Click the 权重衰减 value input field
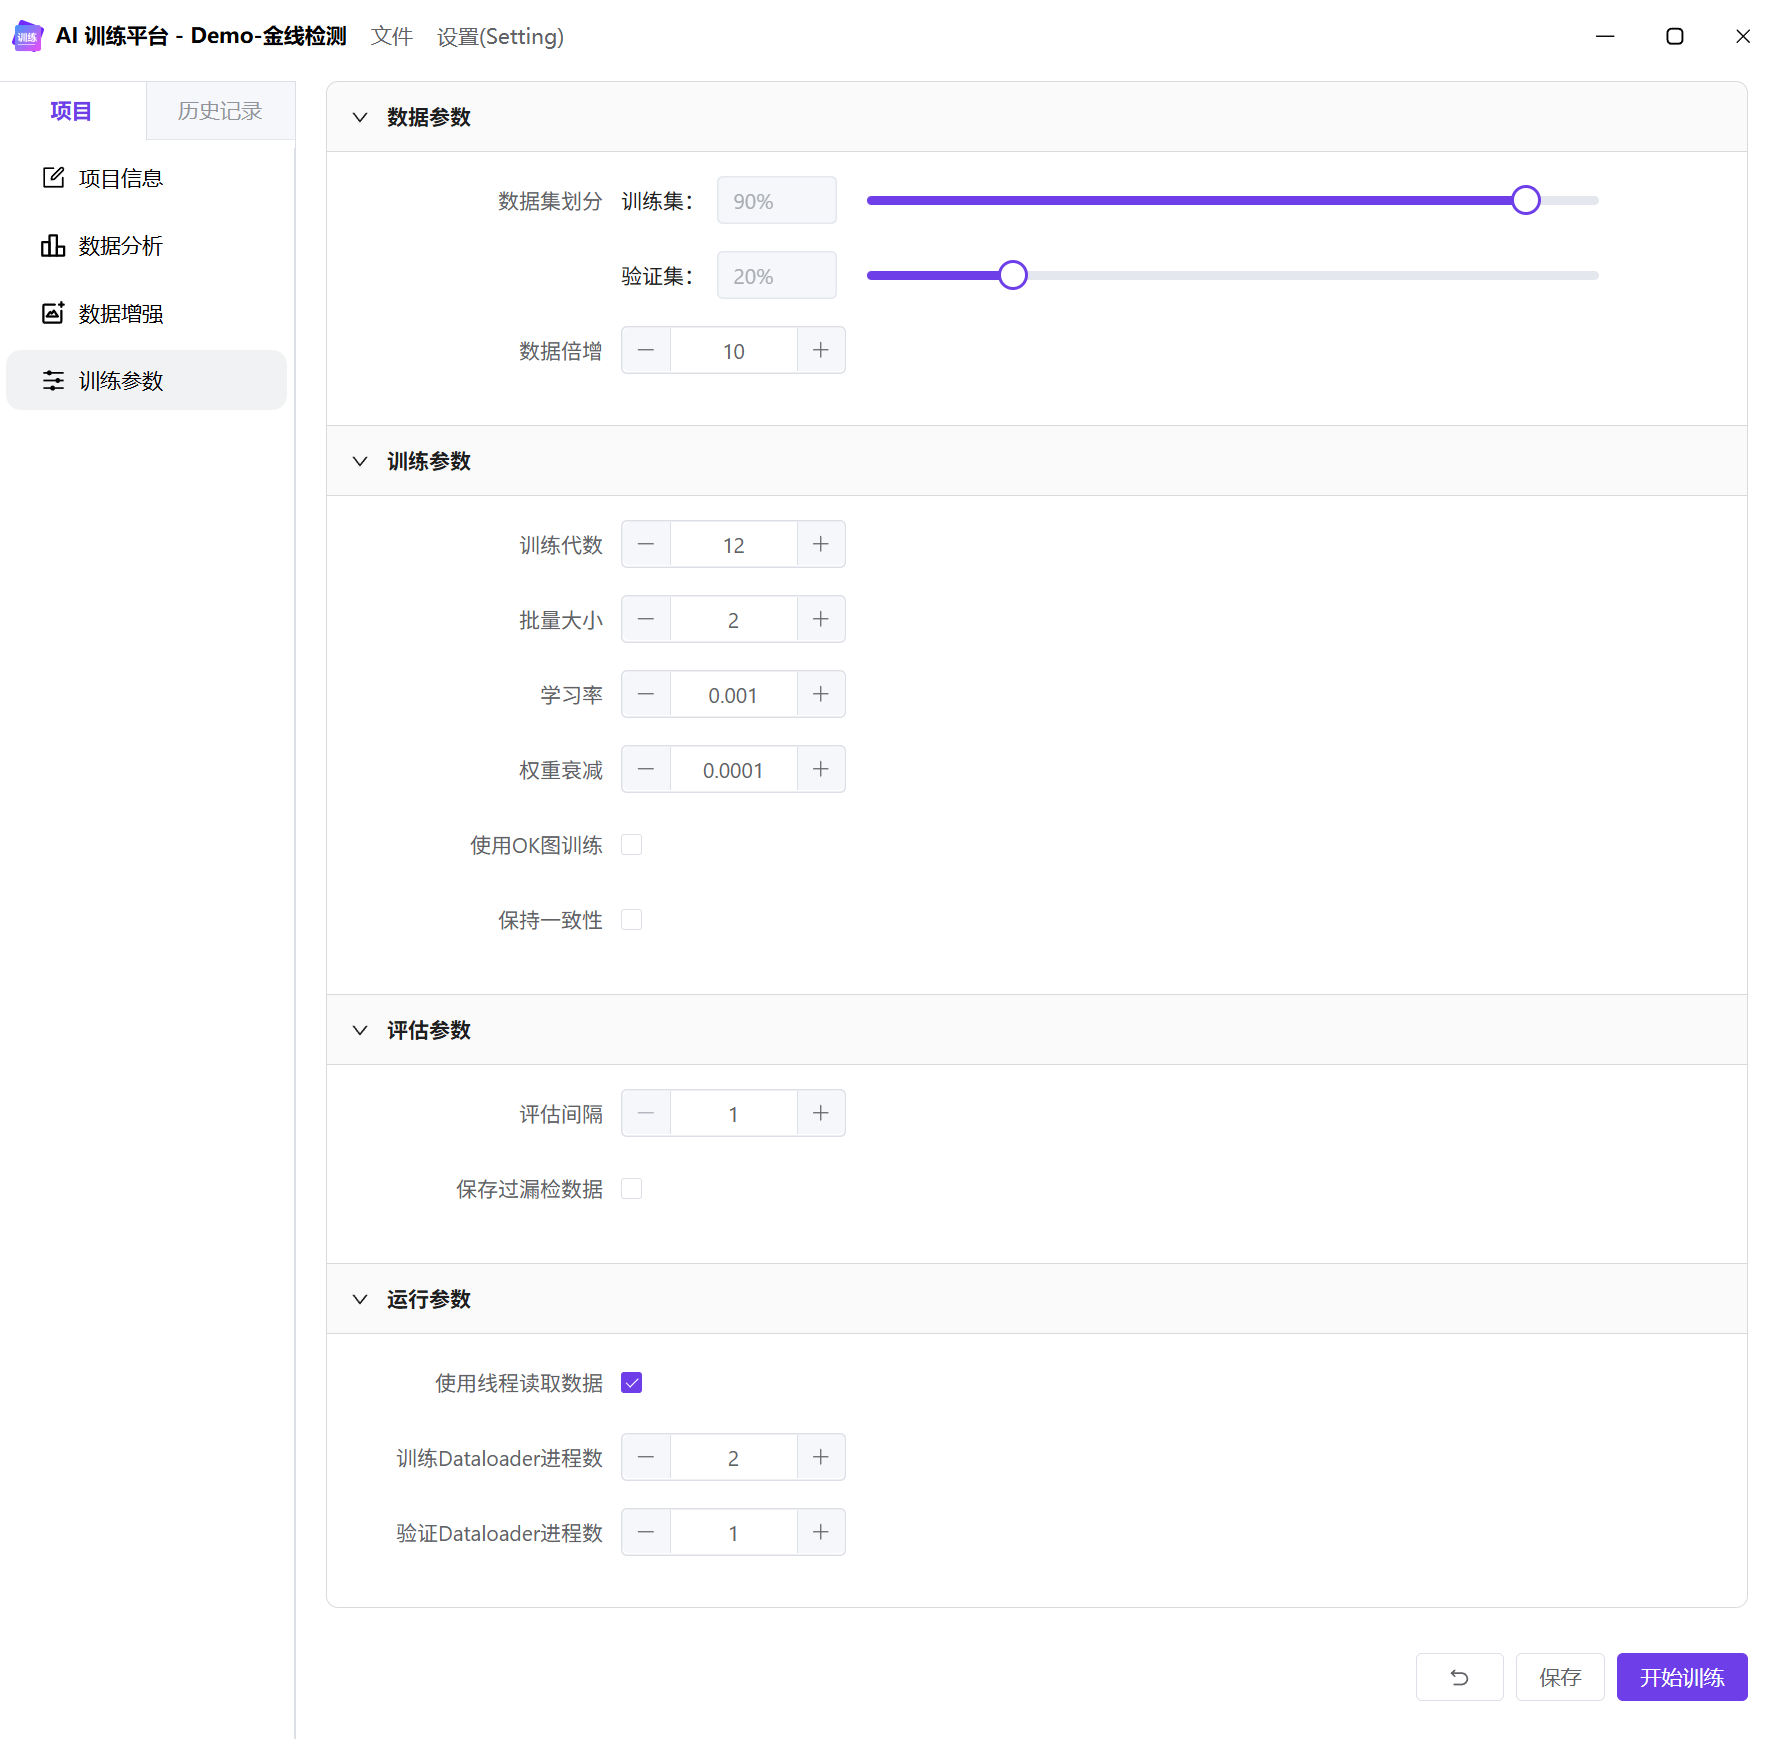This screenshot has height=1739, width=1774. click(x=733, y=770)
